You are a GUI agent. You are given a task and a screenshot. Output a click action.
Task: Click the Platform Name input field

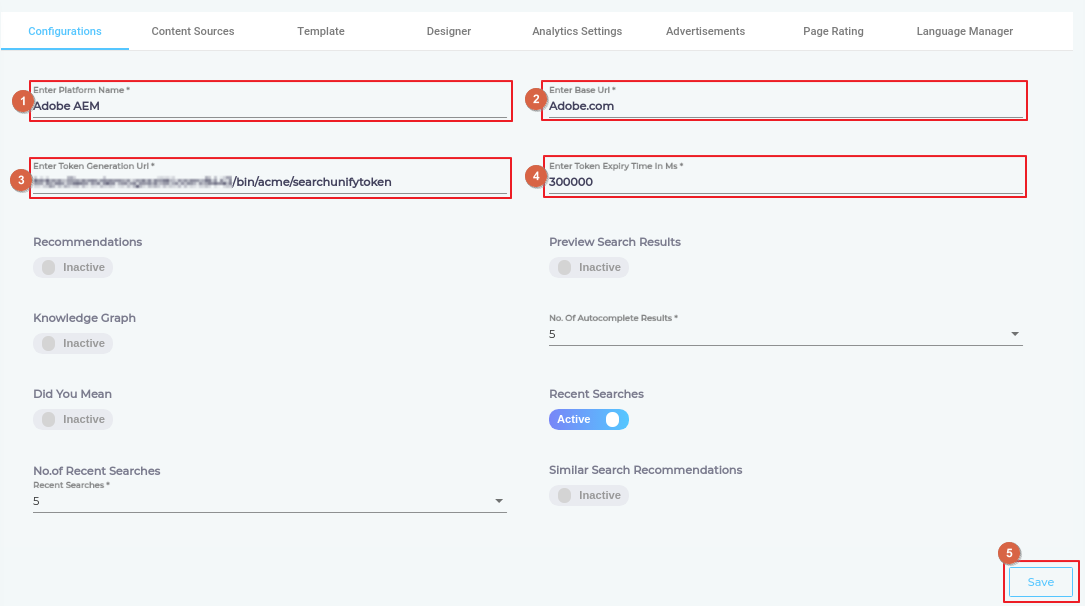269,106
